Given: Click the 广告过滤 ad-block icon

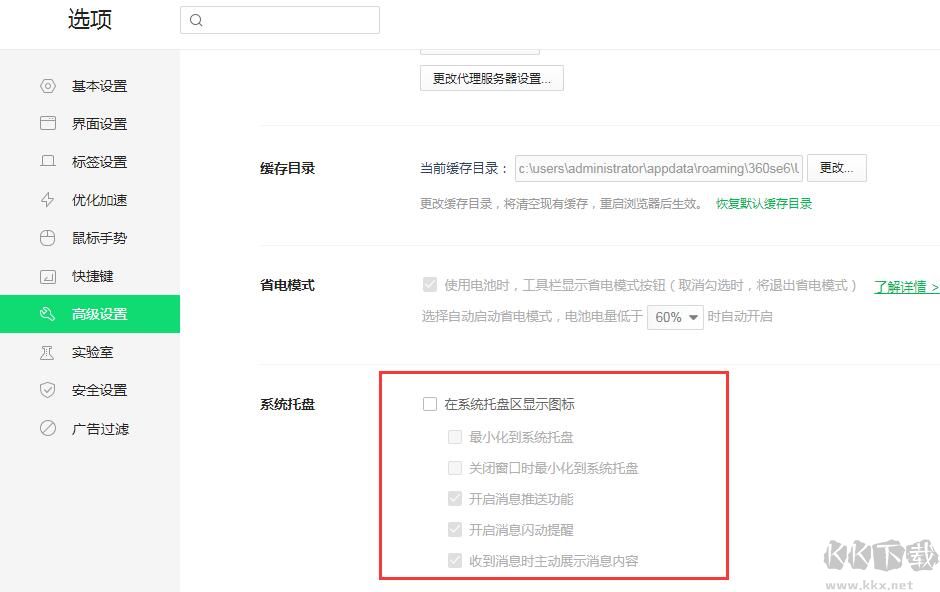Looking at the screenshot, I should point(48,428).
